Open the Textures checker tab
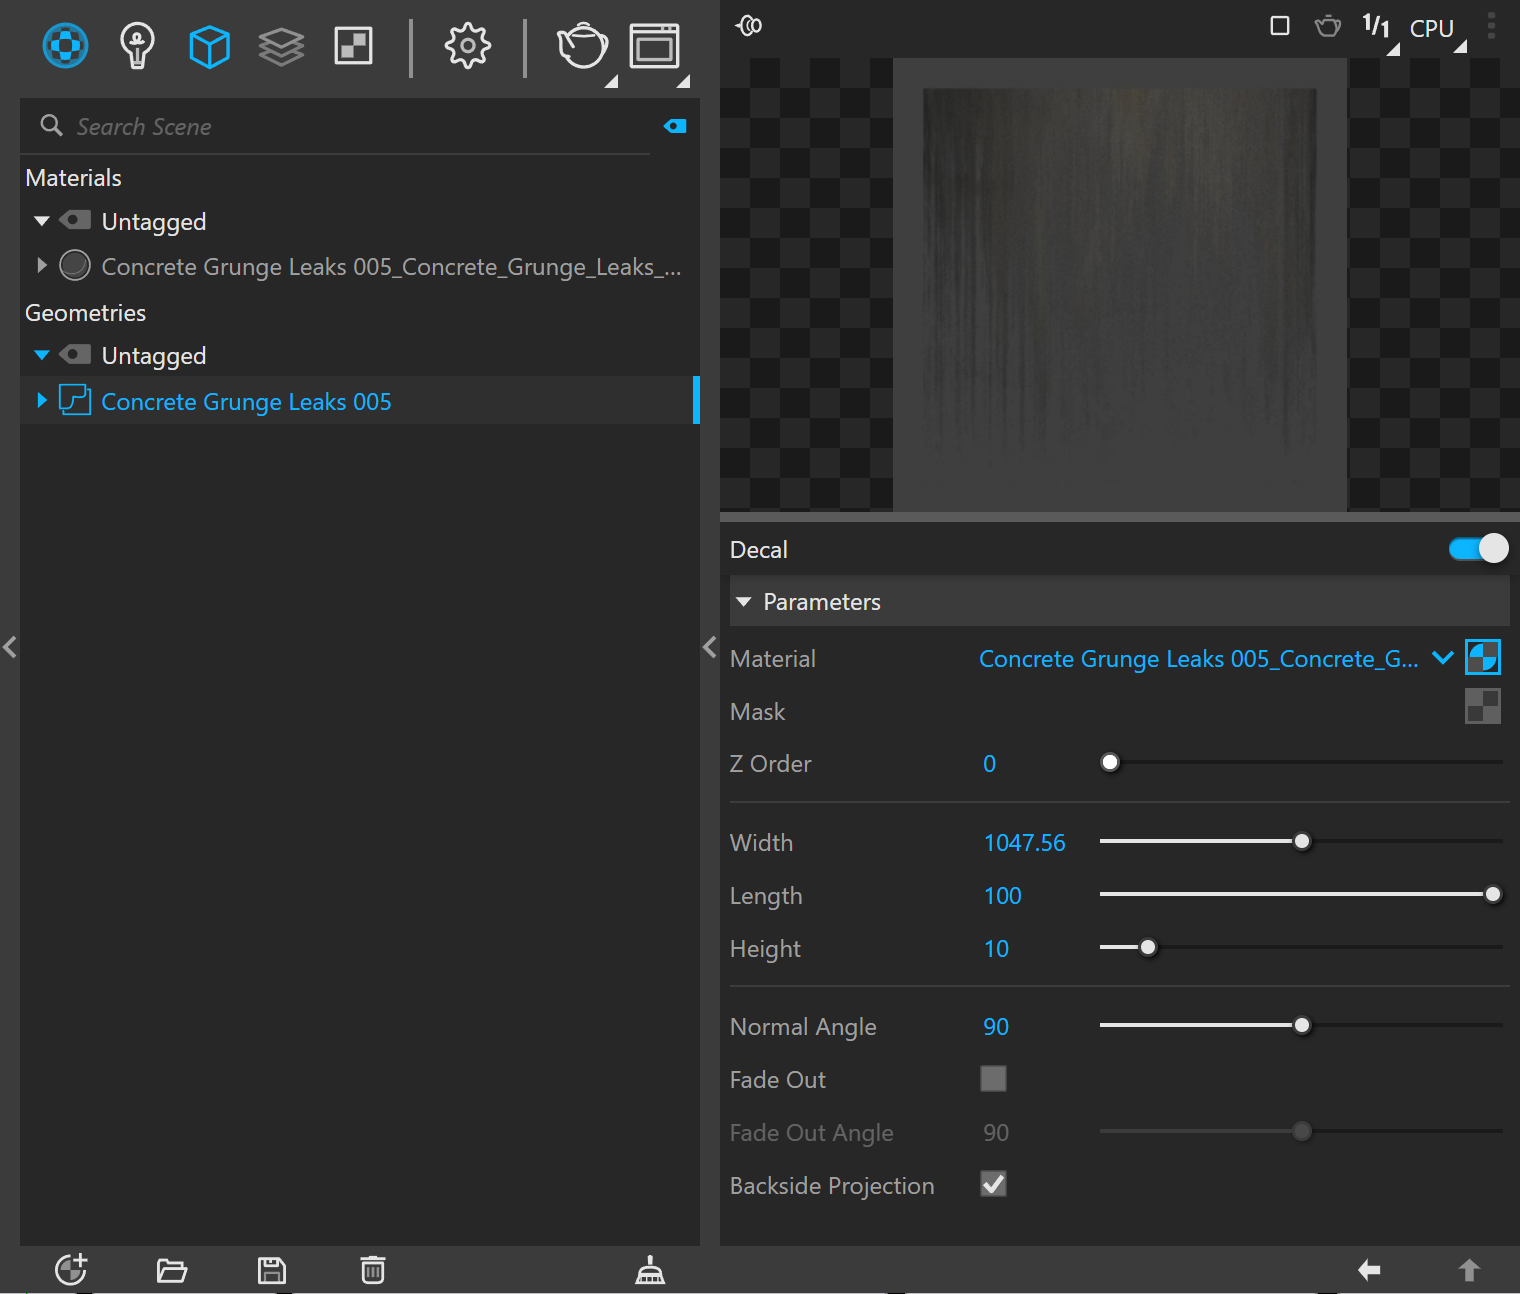 tap(353, 46)
